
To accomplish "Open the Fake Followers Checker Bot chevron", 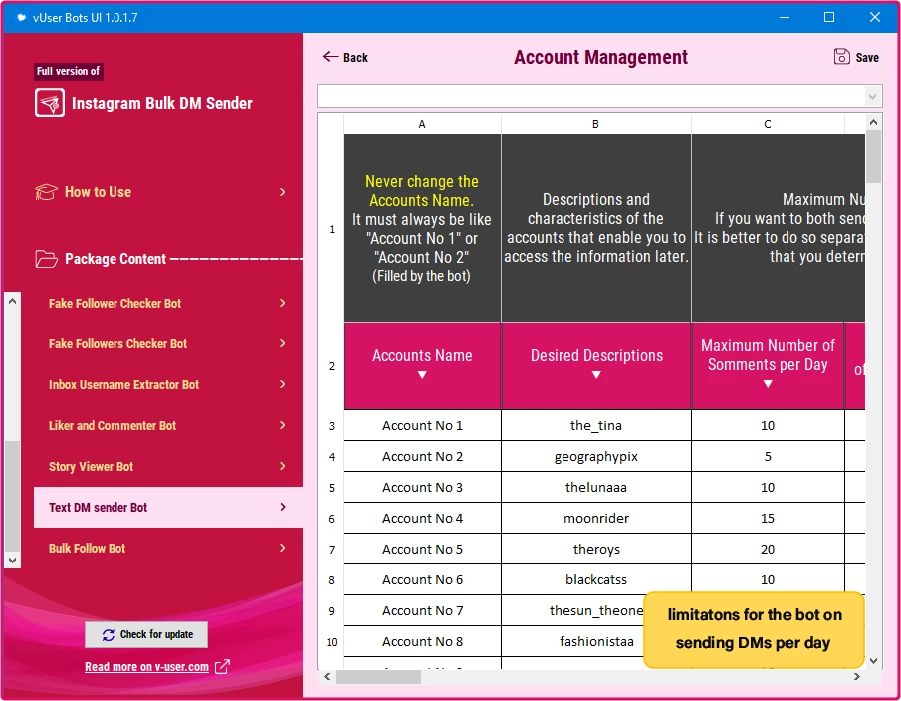I will (283, 343).
